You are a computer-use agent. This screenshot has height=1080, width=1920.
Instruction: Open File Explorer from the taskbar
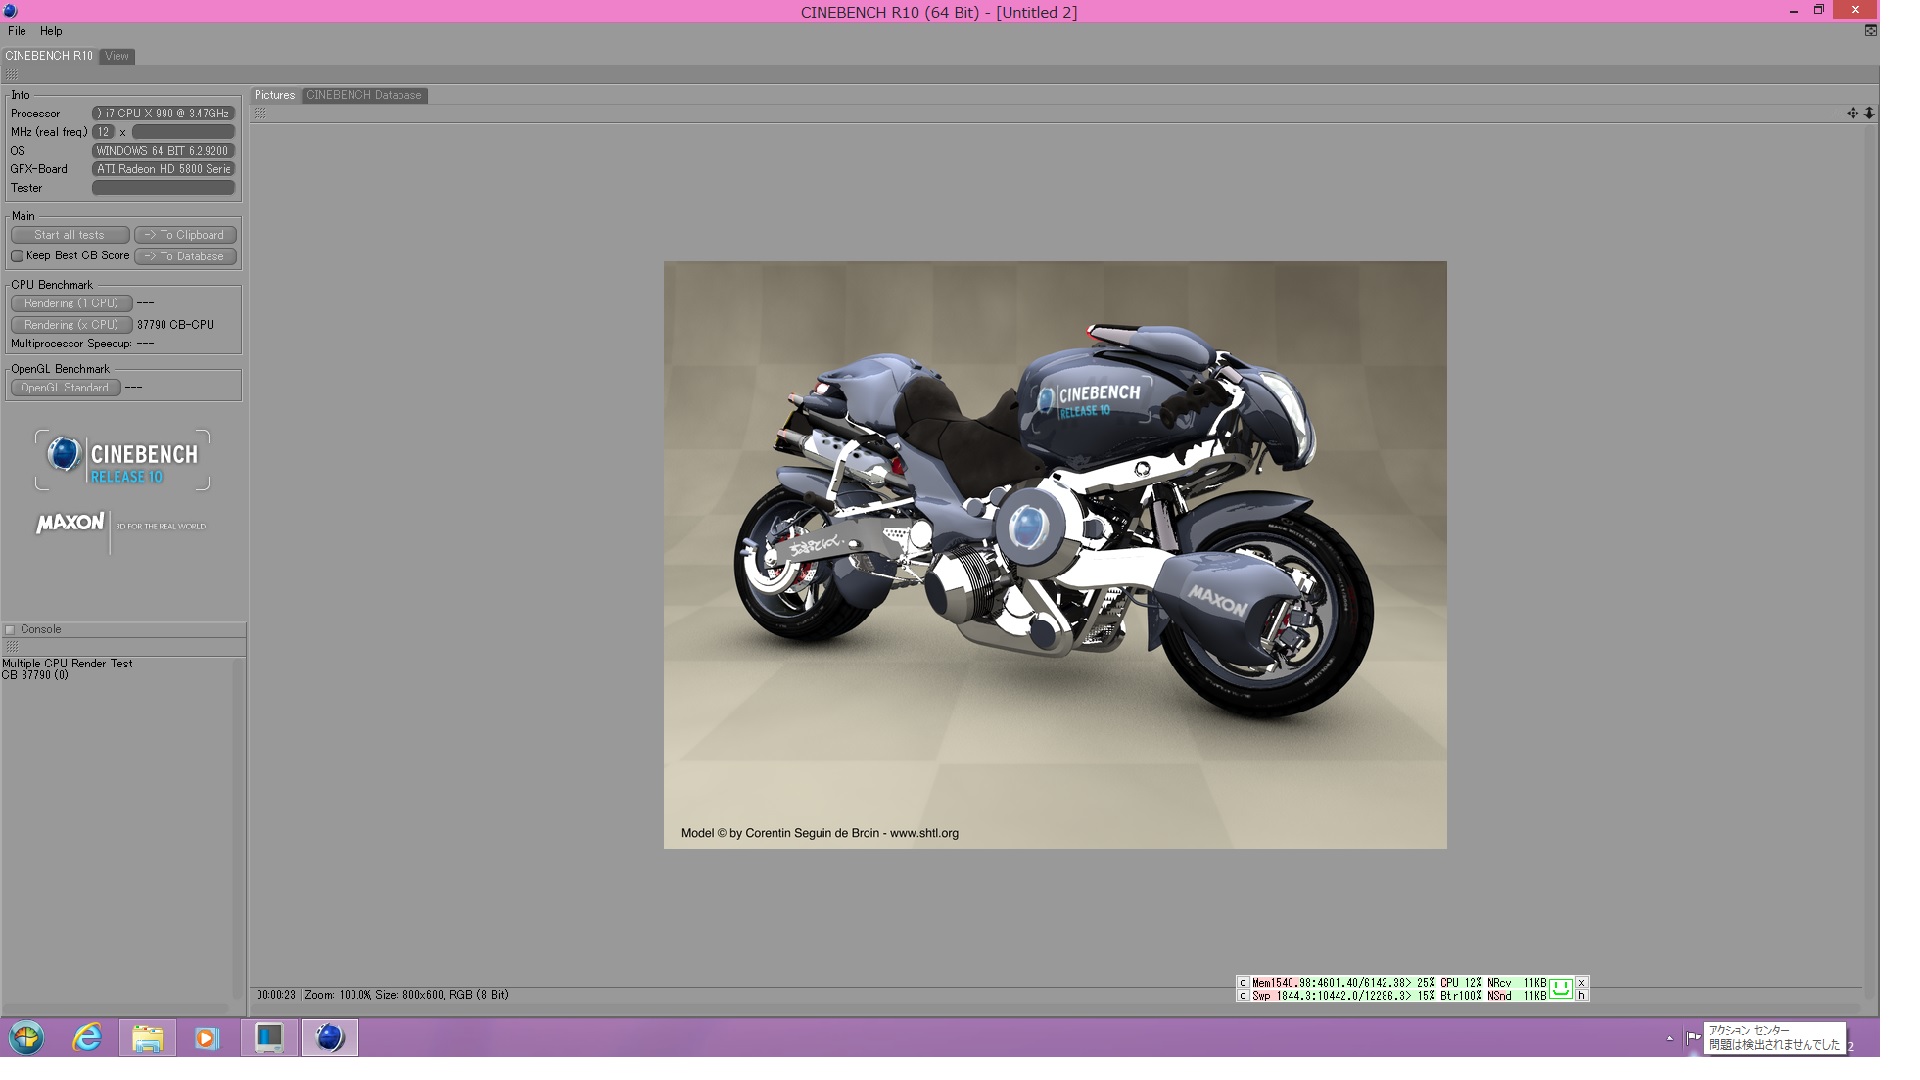tap(147, 1038)
